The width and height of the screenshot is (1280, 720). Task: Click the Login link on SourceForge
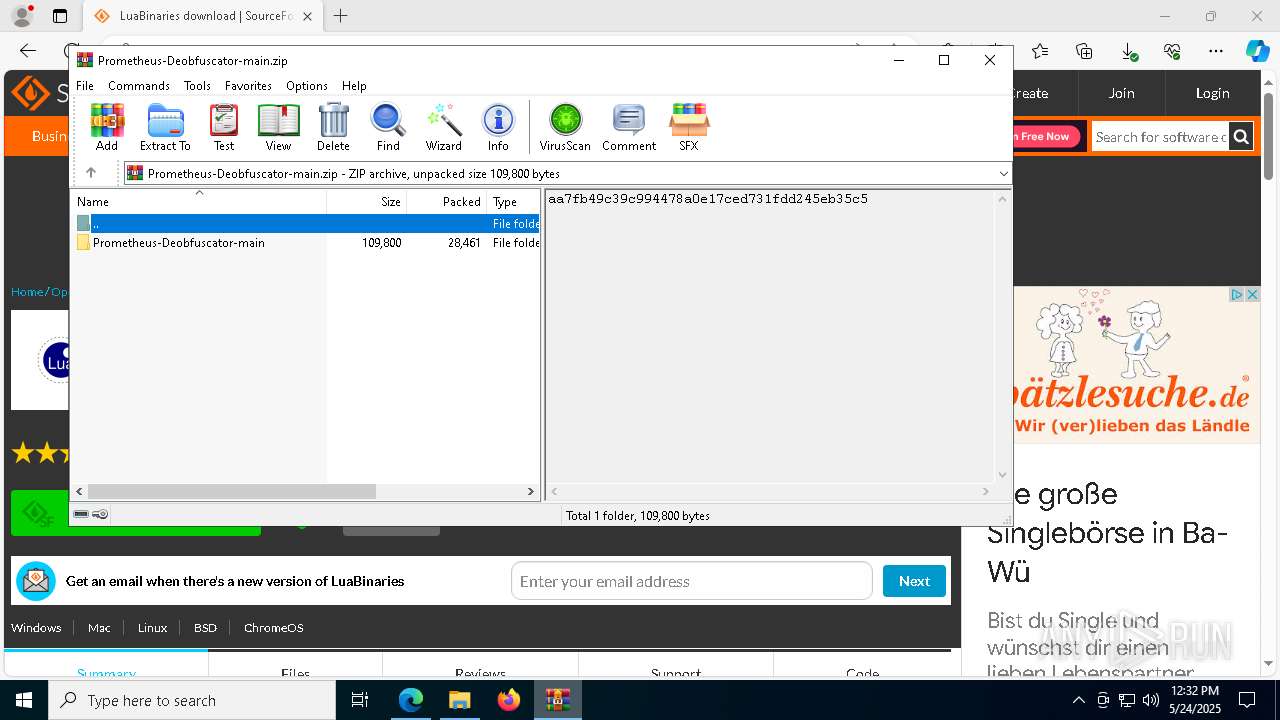click(x=1212, y=93)
